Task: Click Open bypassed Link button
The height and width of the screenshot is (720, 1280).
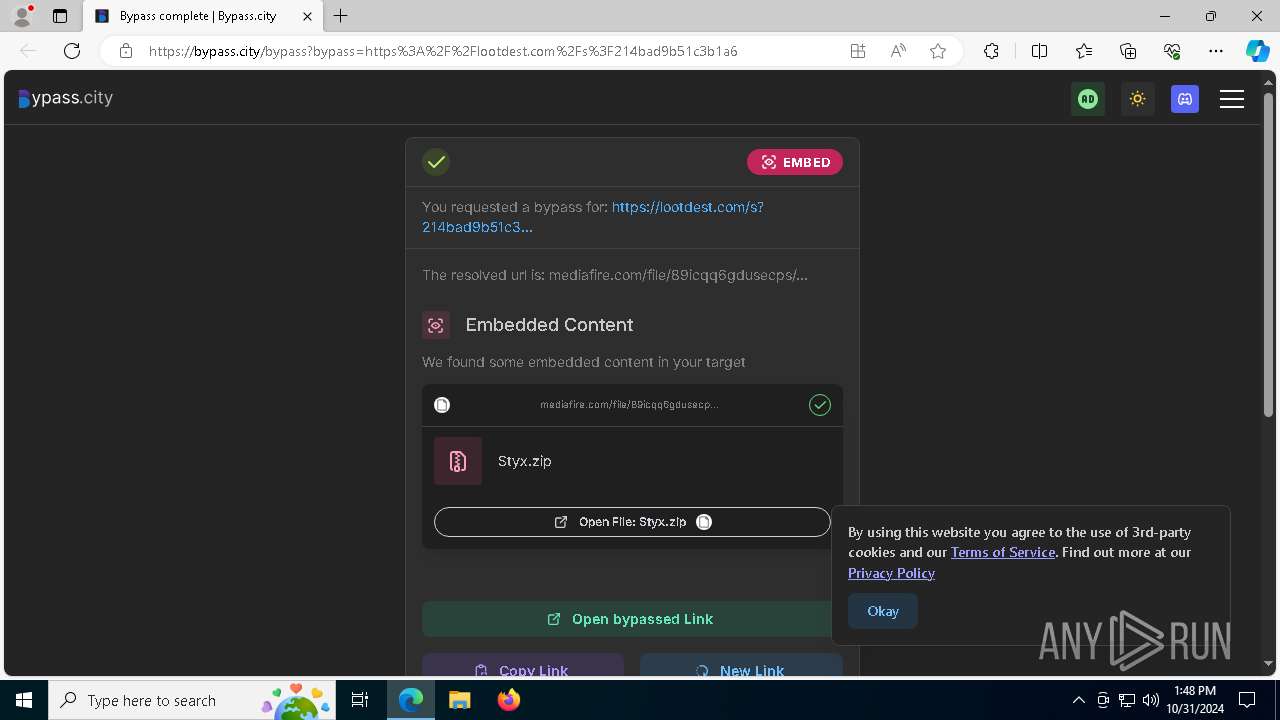Action: point(632,619)
